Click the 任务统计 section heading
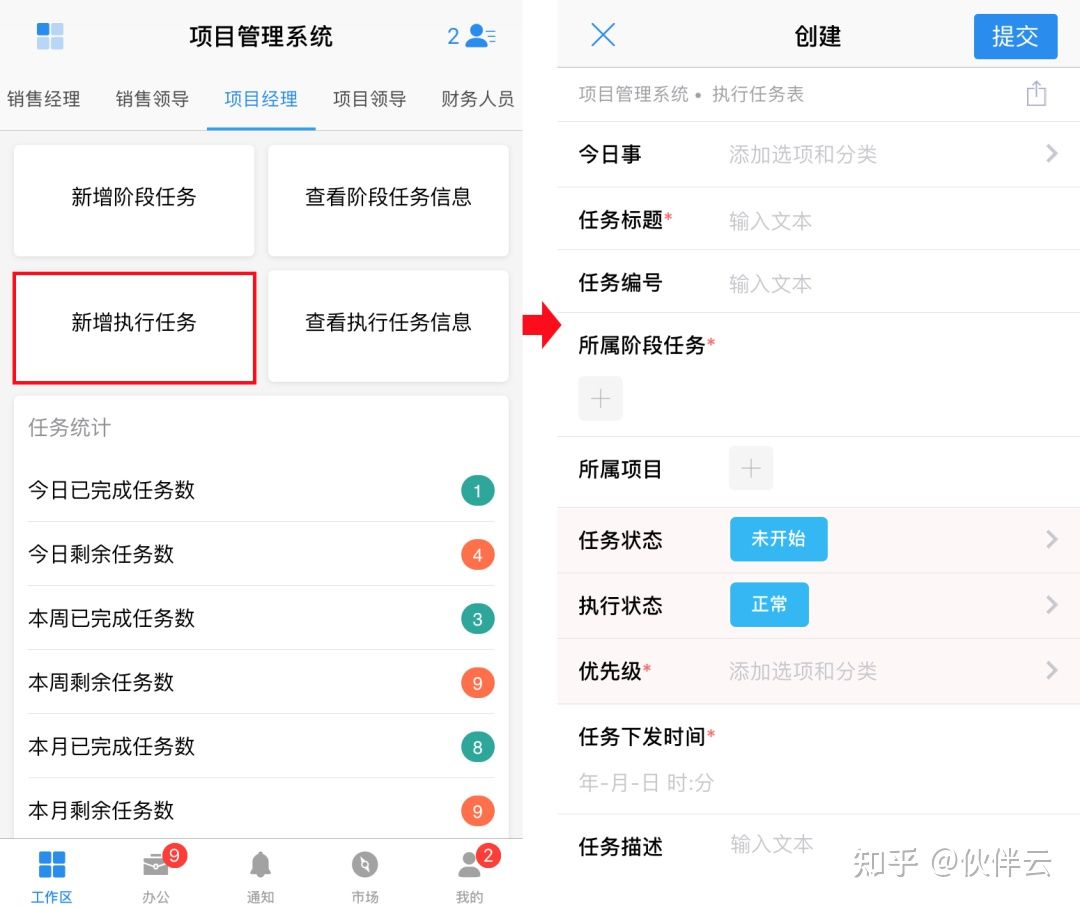The width and height of the screenshot is (1080, 907). click(x=69, y=428)
